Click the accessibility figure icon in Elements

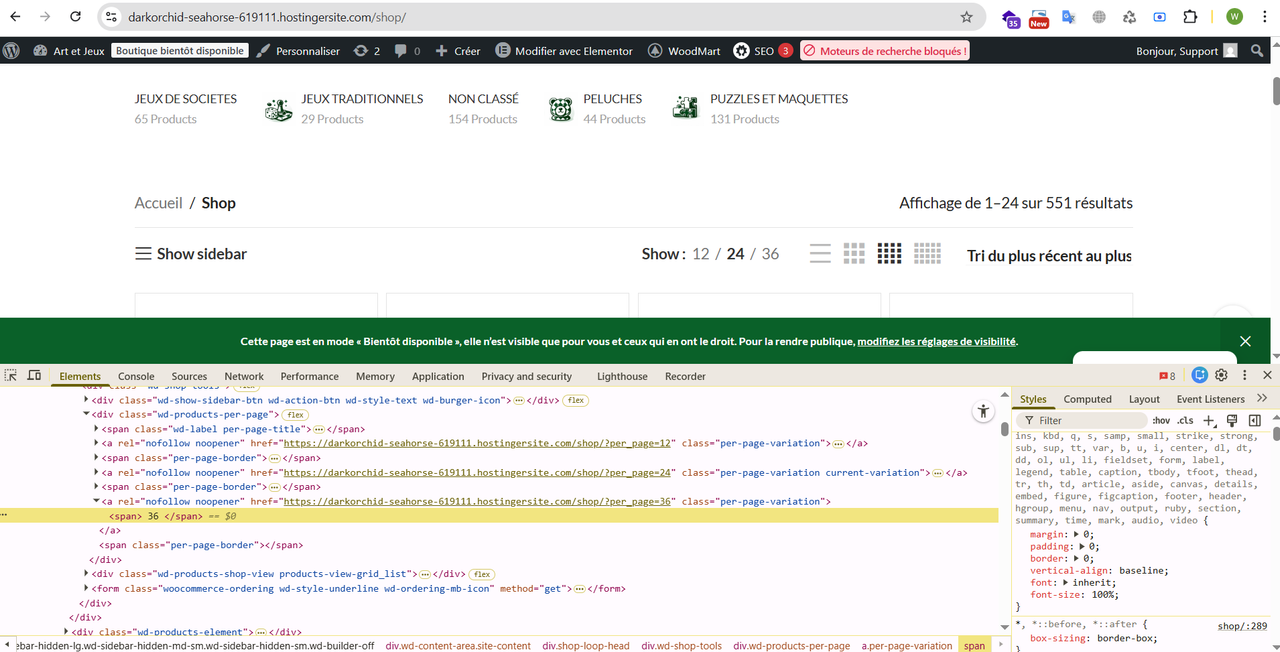[x=984, y=411]
